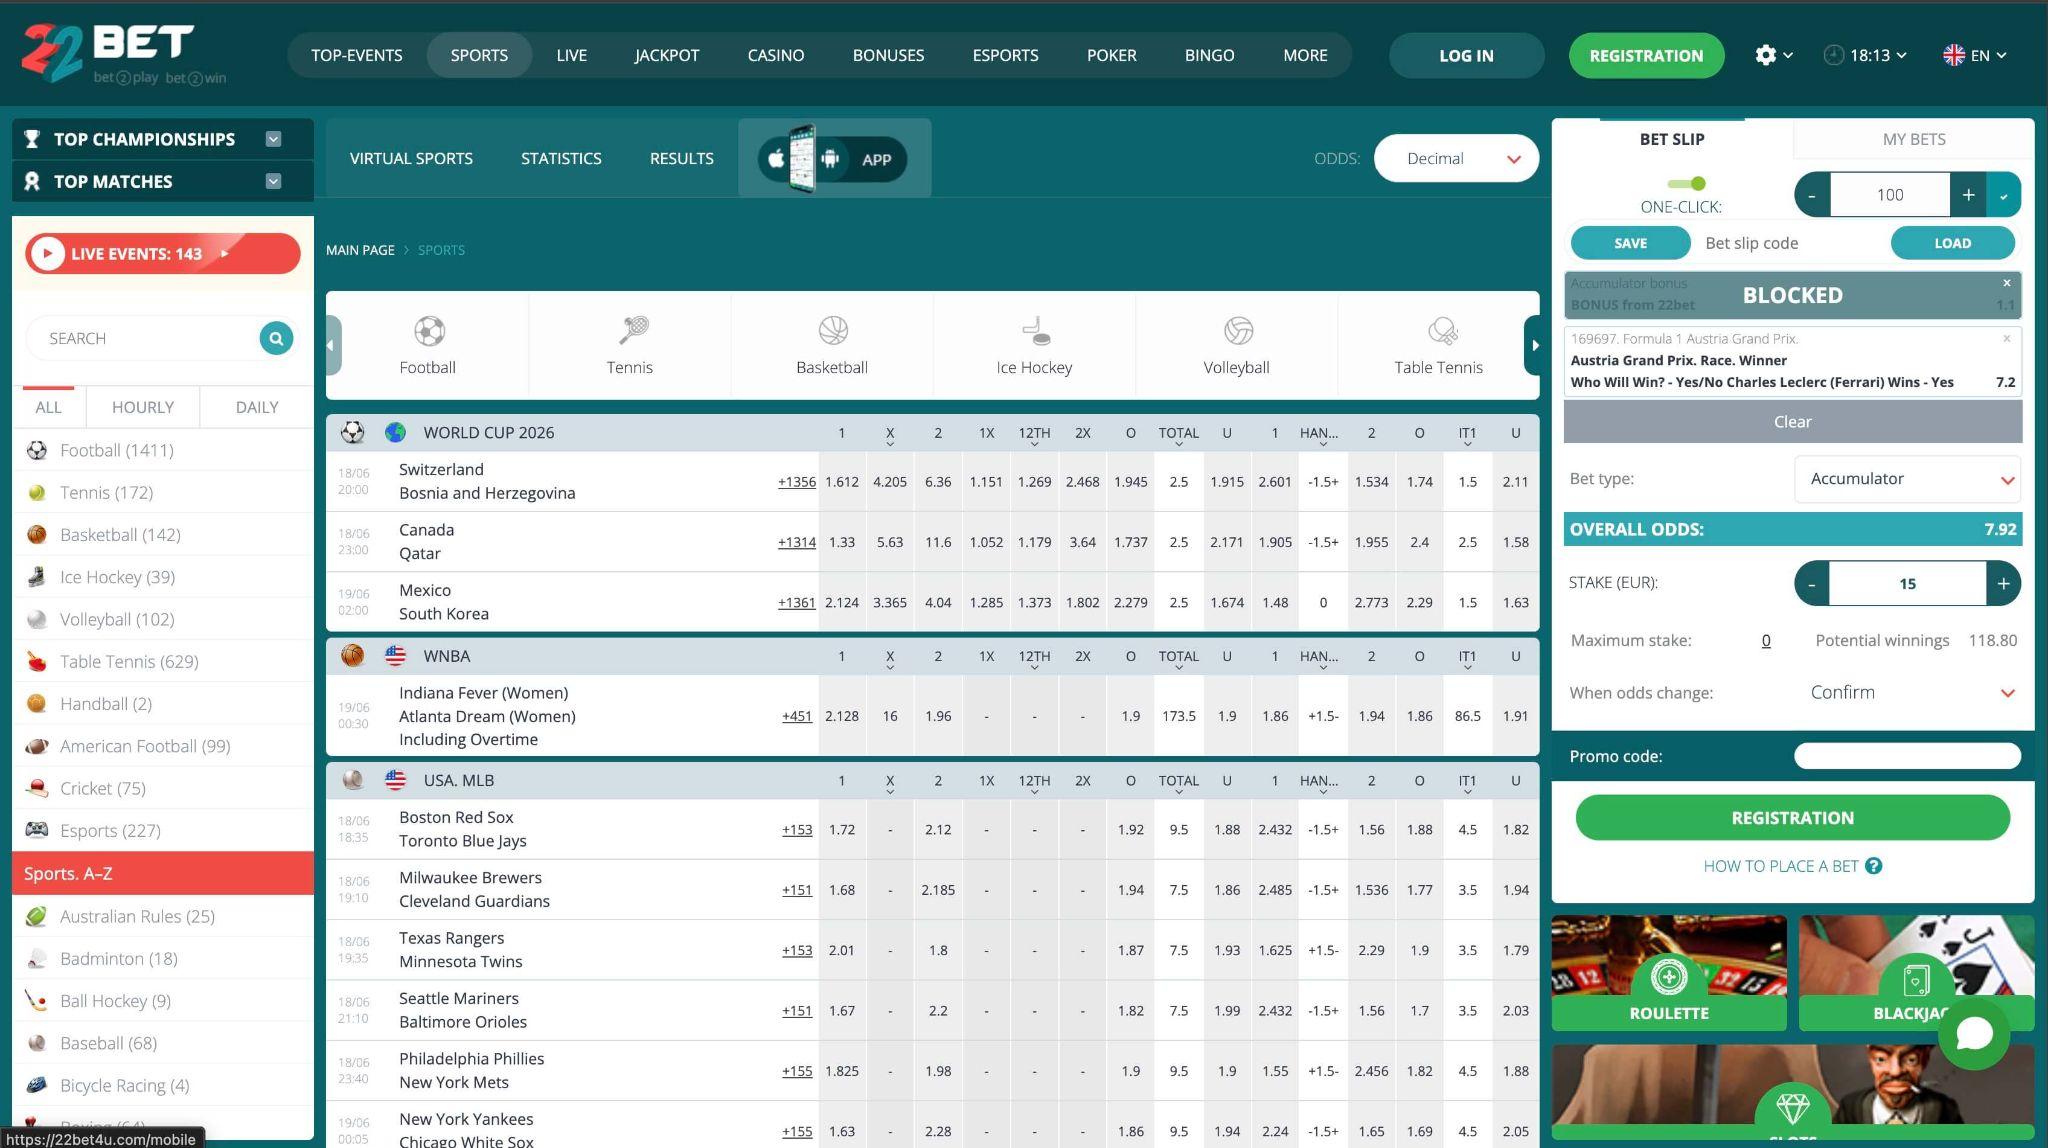The height and width of the screenshot is (1148, 2048).
Task: Open the settings gear menu
Action: [1773, 55]
